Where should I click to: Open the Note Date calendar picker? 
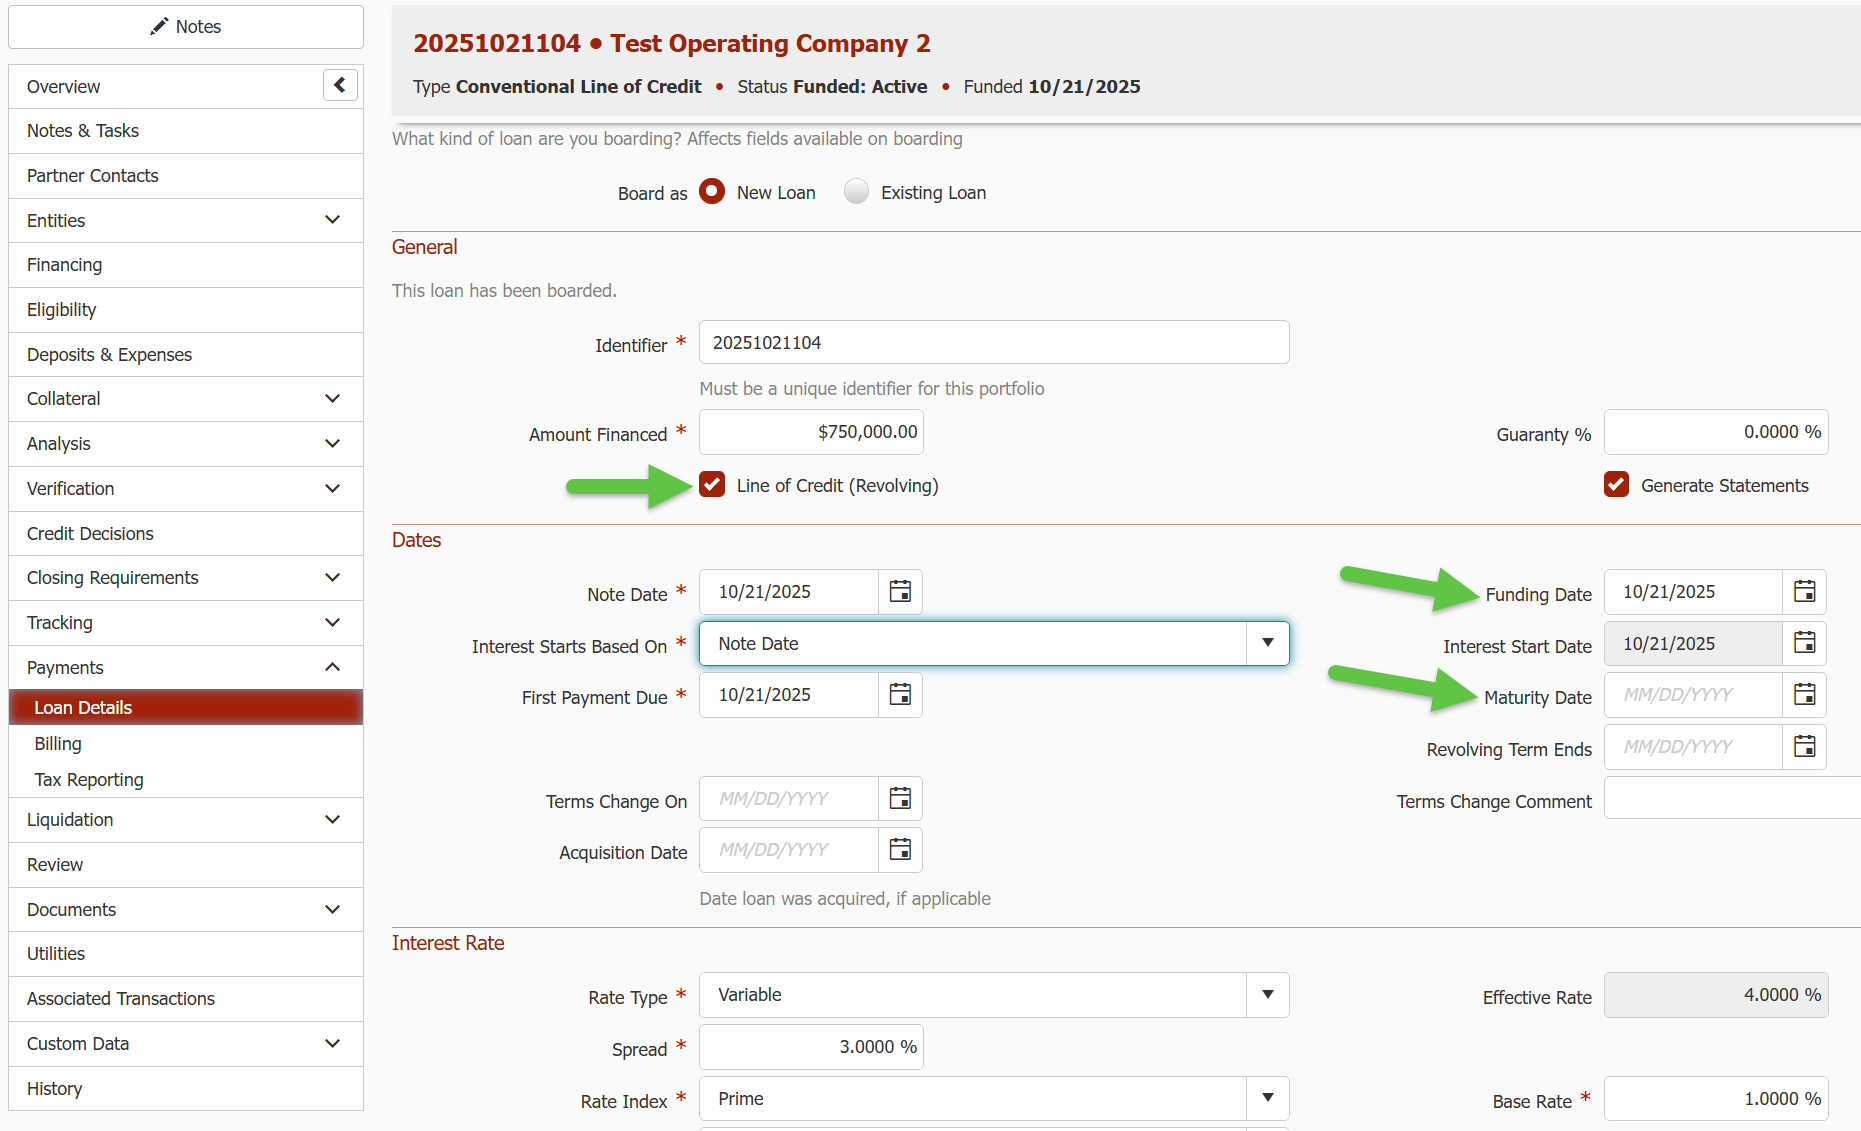tap(900, 592)
